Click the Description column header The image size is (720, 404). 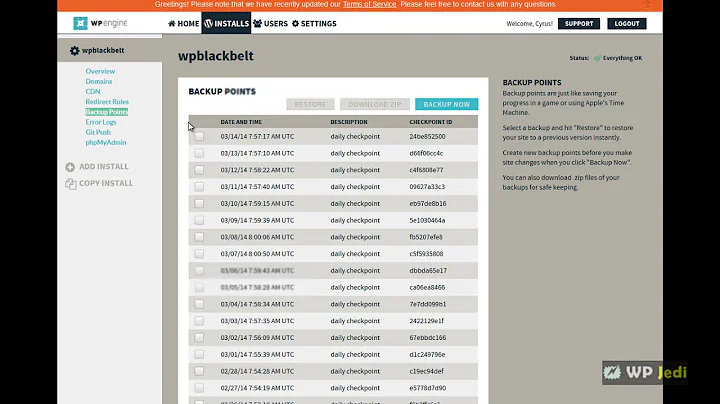pos(349,122)
